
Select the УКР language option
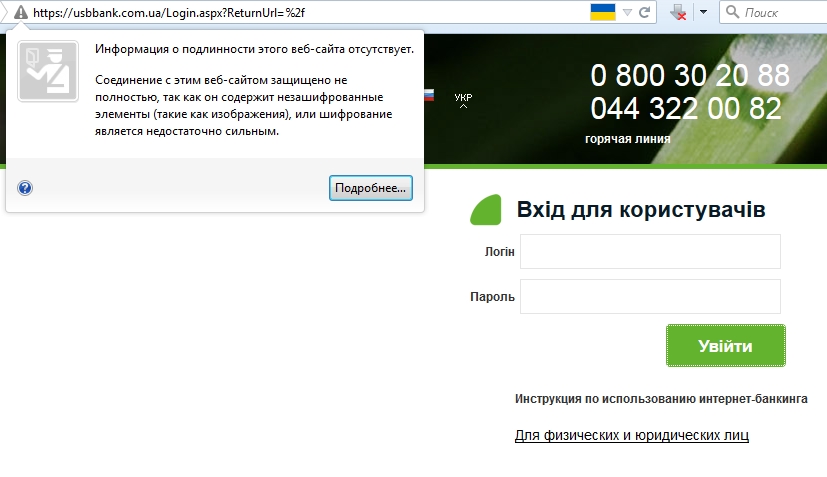pos(463,98)
